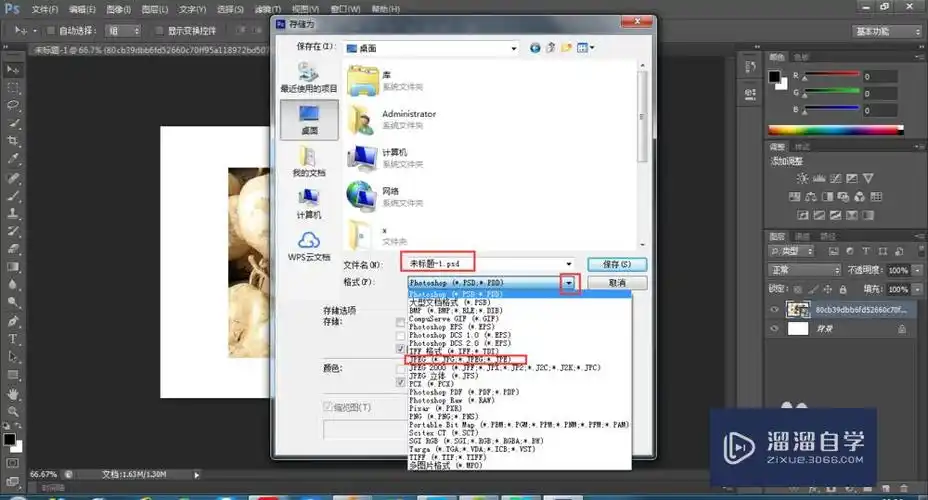This screenshot has width=928, height=500.
Task: Click the red R slider in Color panel
Action: [830, 75]
